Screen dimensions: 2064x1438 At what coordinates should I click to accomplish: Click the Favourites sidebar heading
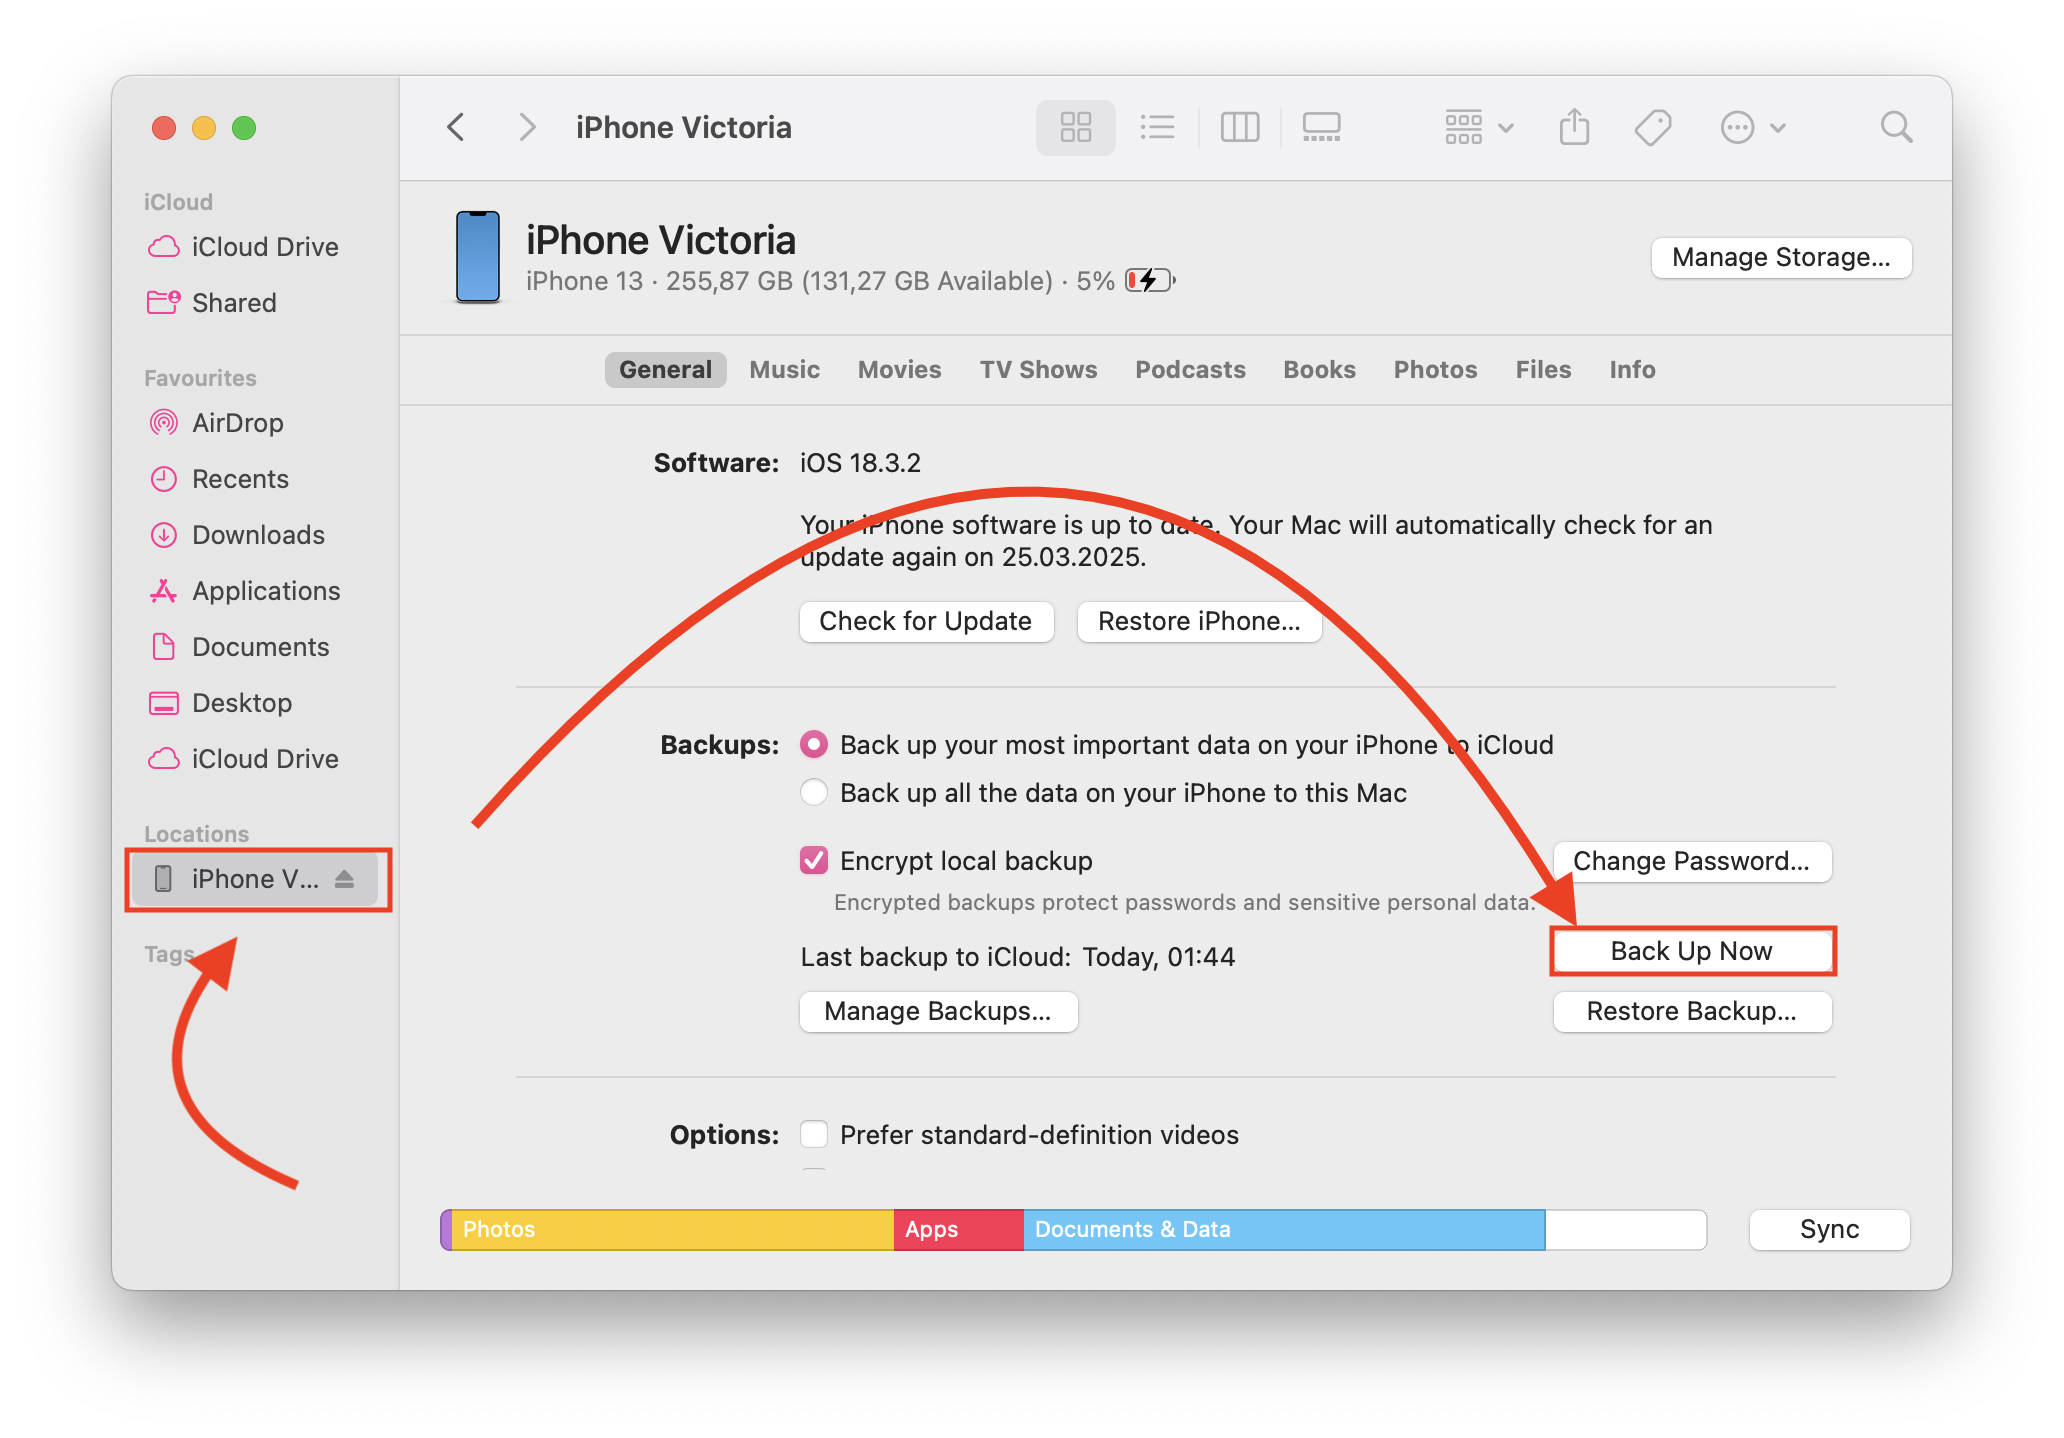200,378
